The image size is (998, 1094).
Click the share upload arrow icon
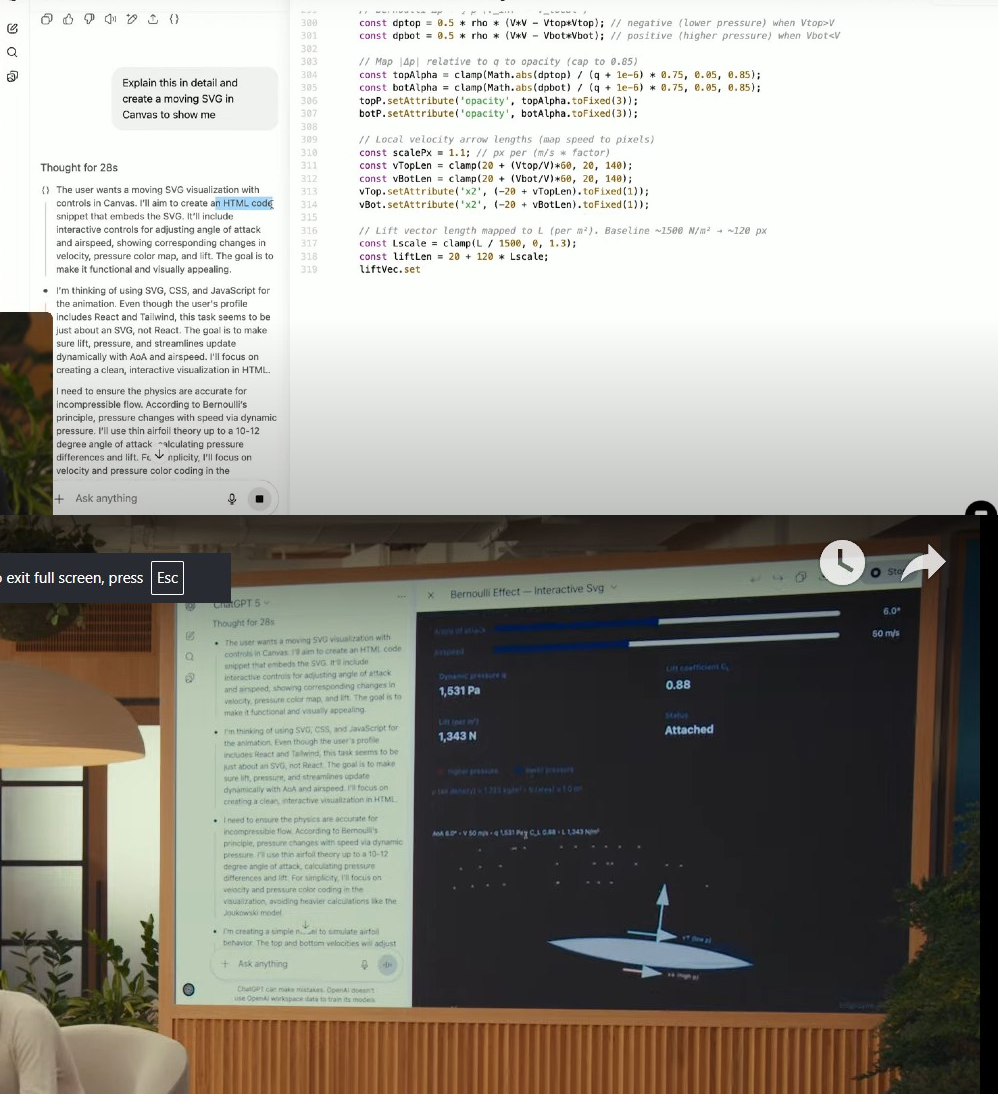coord(153,20)
